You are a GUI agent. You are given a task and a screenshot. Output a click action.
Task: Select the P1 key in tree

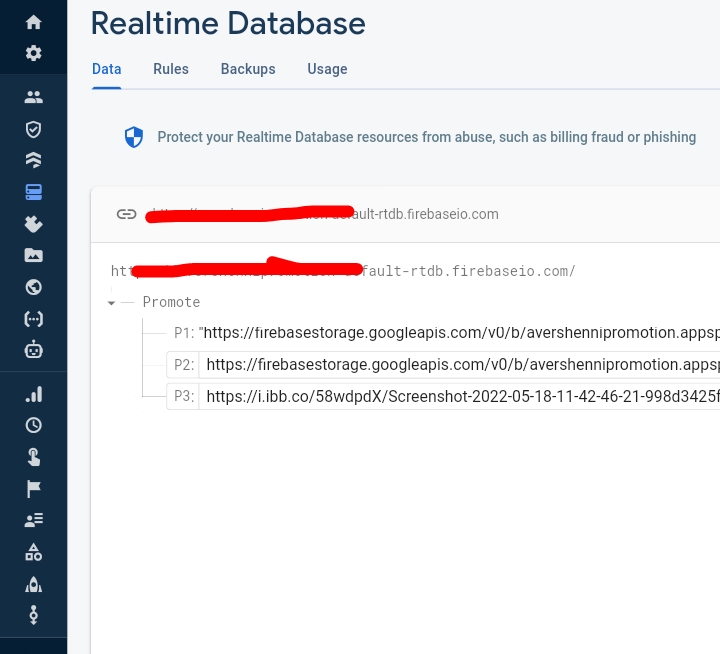click(184, 333)
